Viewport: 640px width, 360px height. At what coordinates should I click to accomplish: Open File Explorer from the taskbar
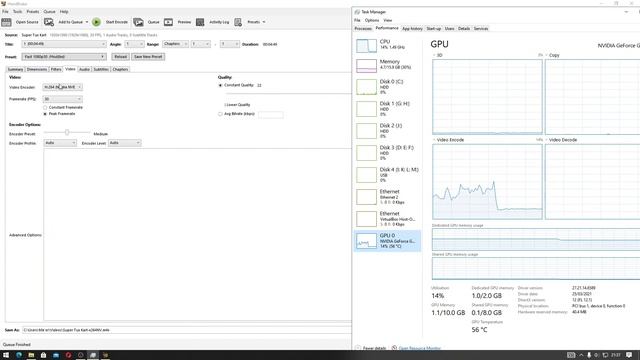[31, 355]
